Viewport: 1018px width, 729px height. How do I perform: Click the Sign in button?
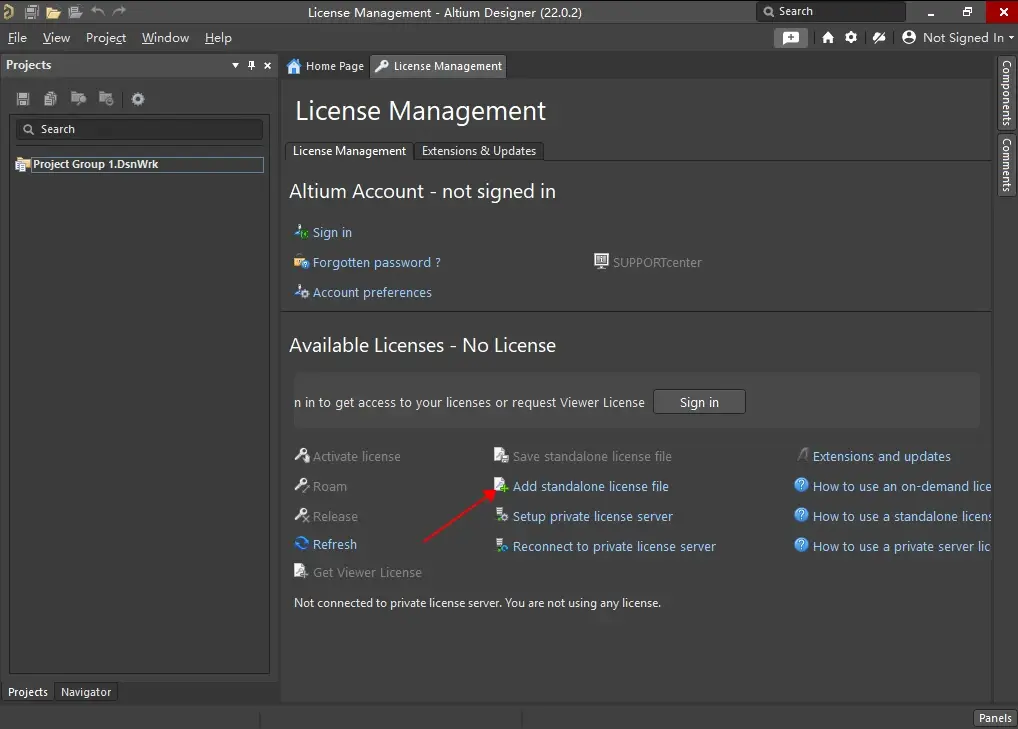pyautogui.click(x=699, y=402)
